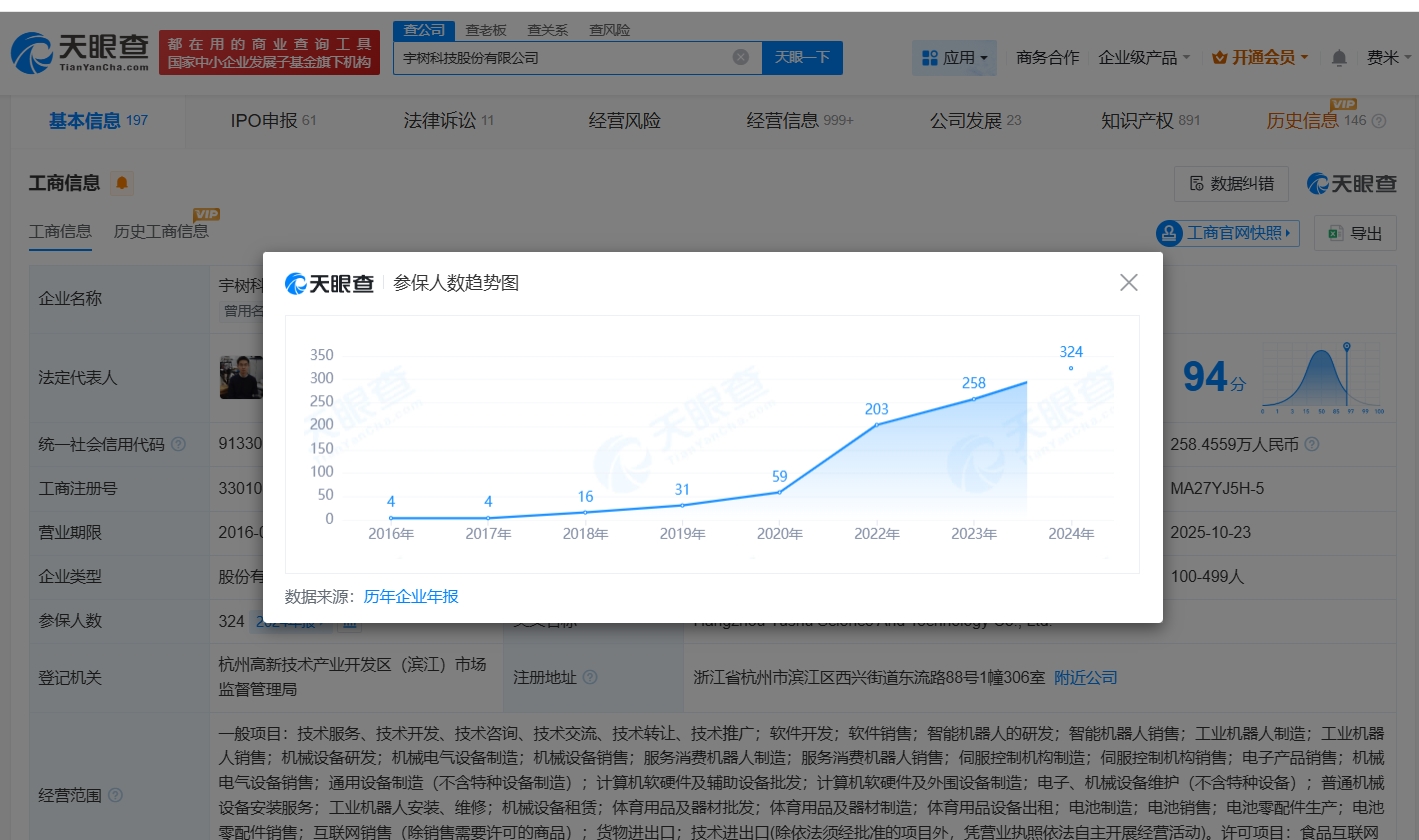The height and width of the screenshot is (840, 1419).
Task: Click 数据纠错 button
Action: (1231, 183)
